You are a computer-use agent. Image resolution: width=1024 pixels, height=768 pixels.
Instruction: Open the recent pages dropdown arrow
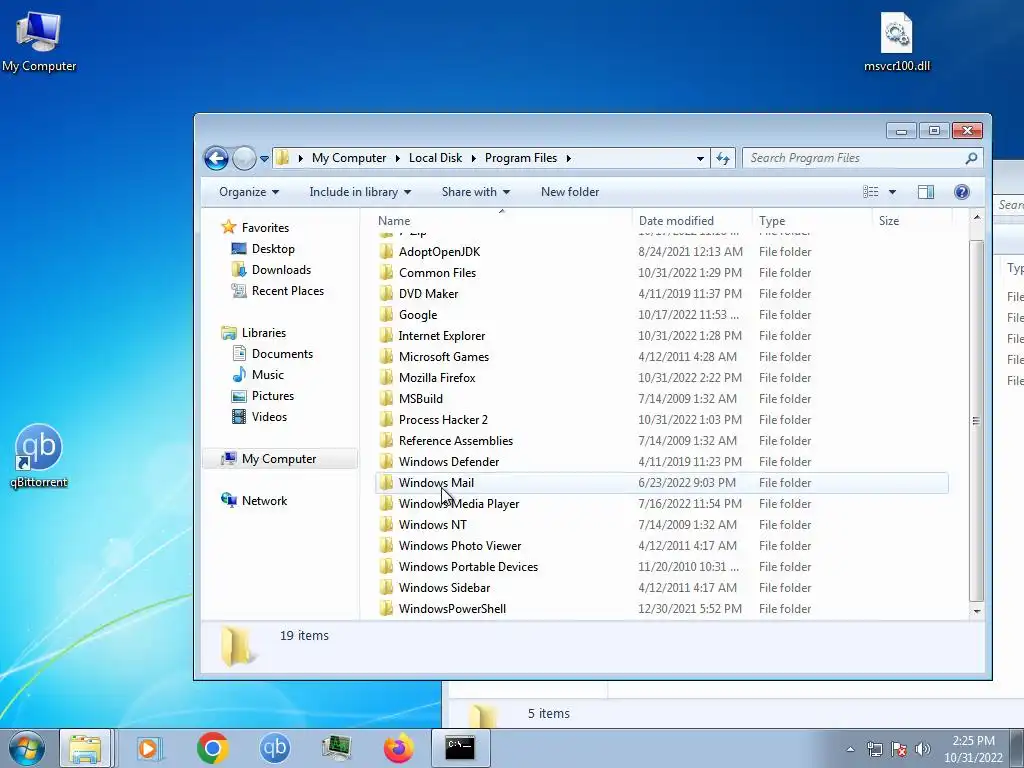click(264, 159)
